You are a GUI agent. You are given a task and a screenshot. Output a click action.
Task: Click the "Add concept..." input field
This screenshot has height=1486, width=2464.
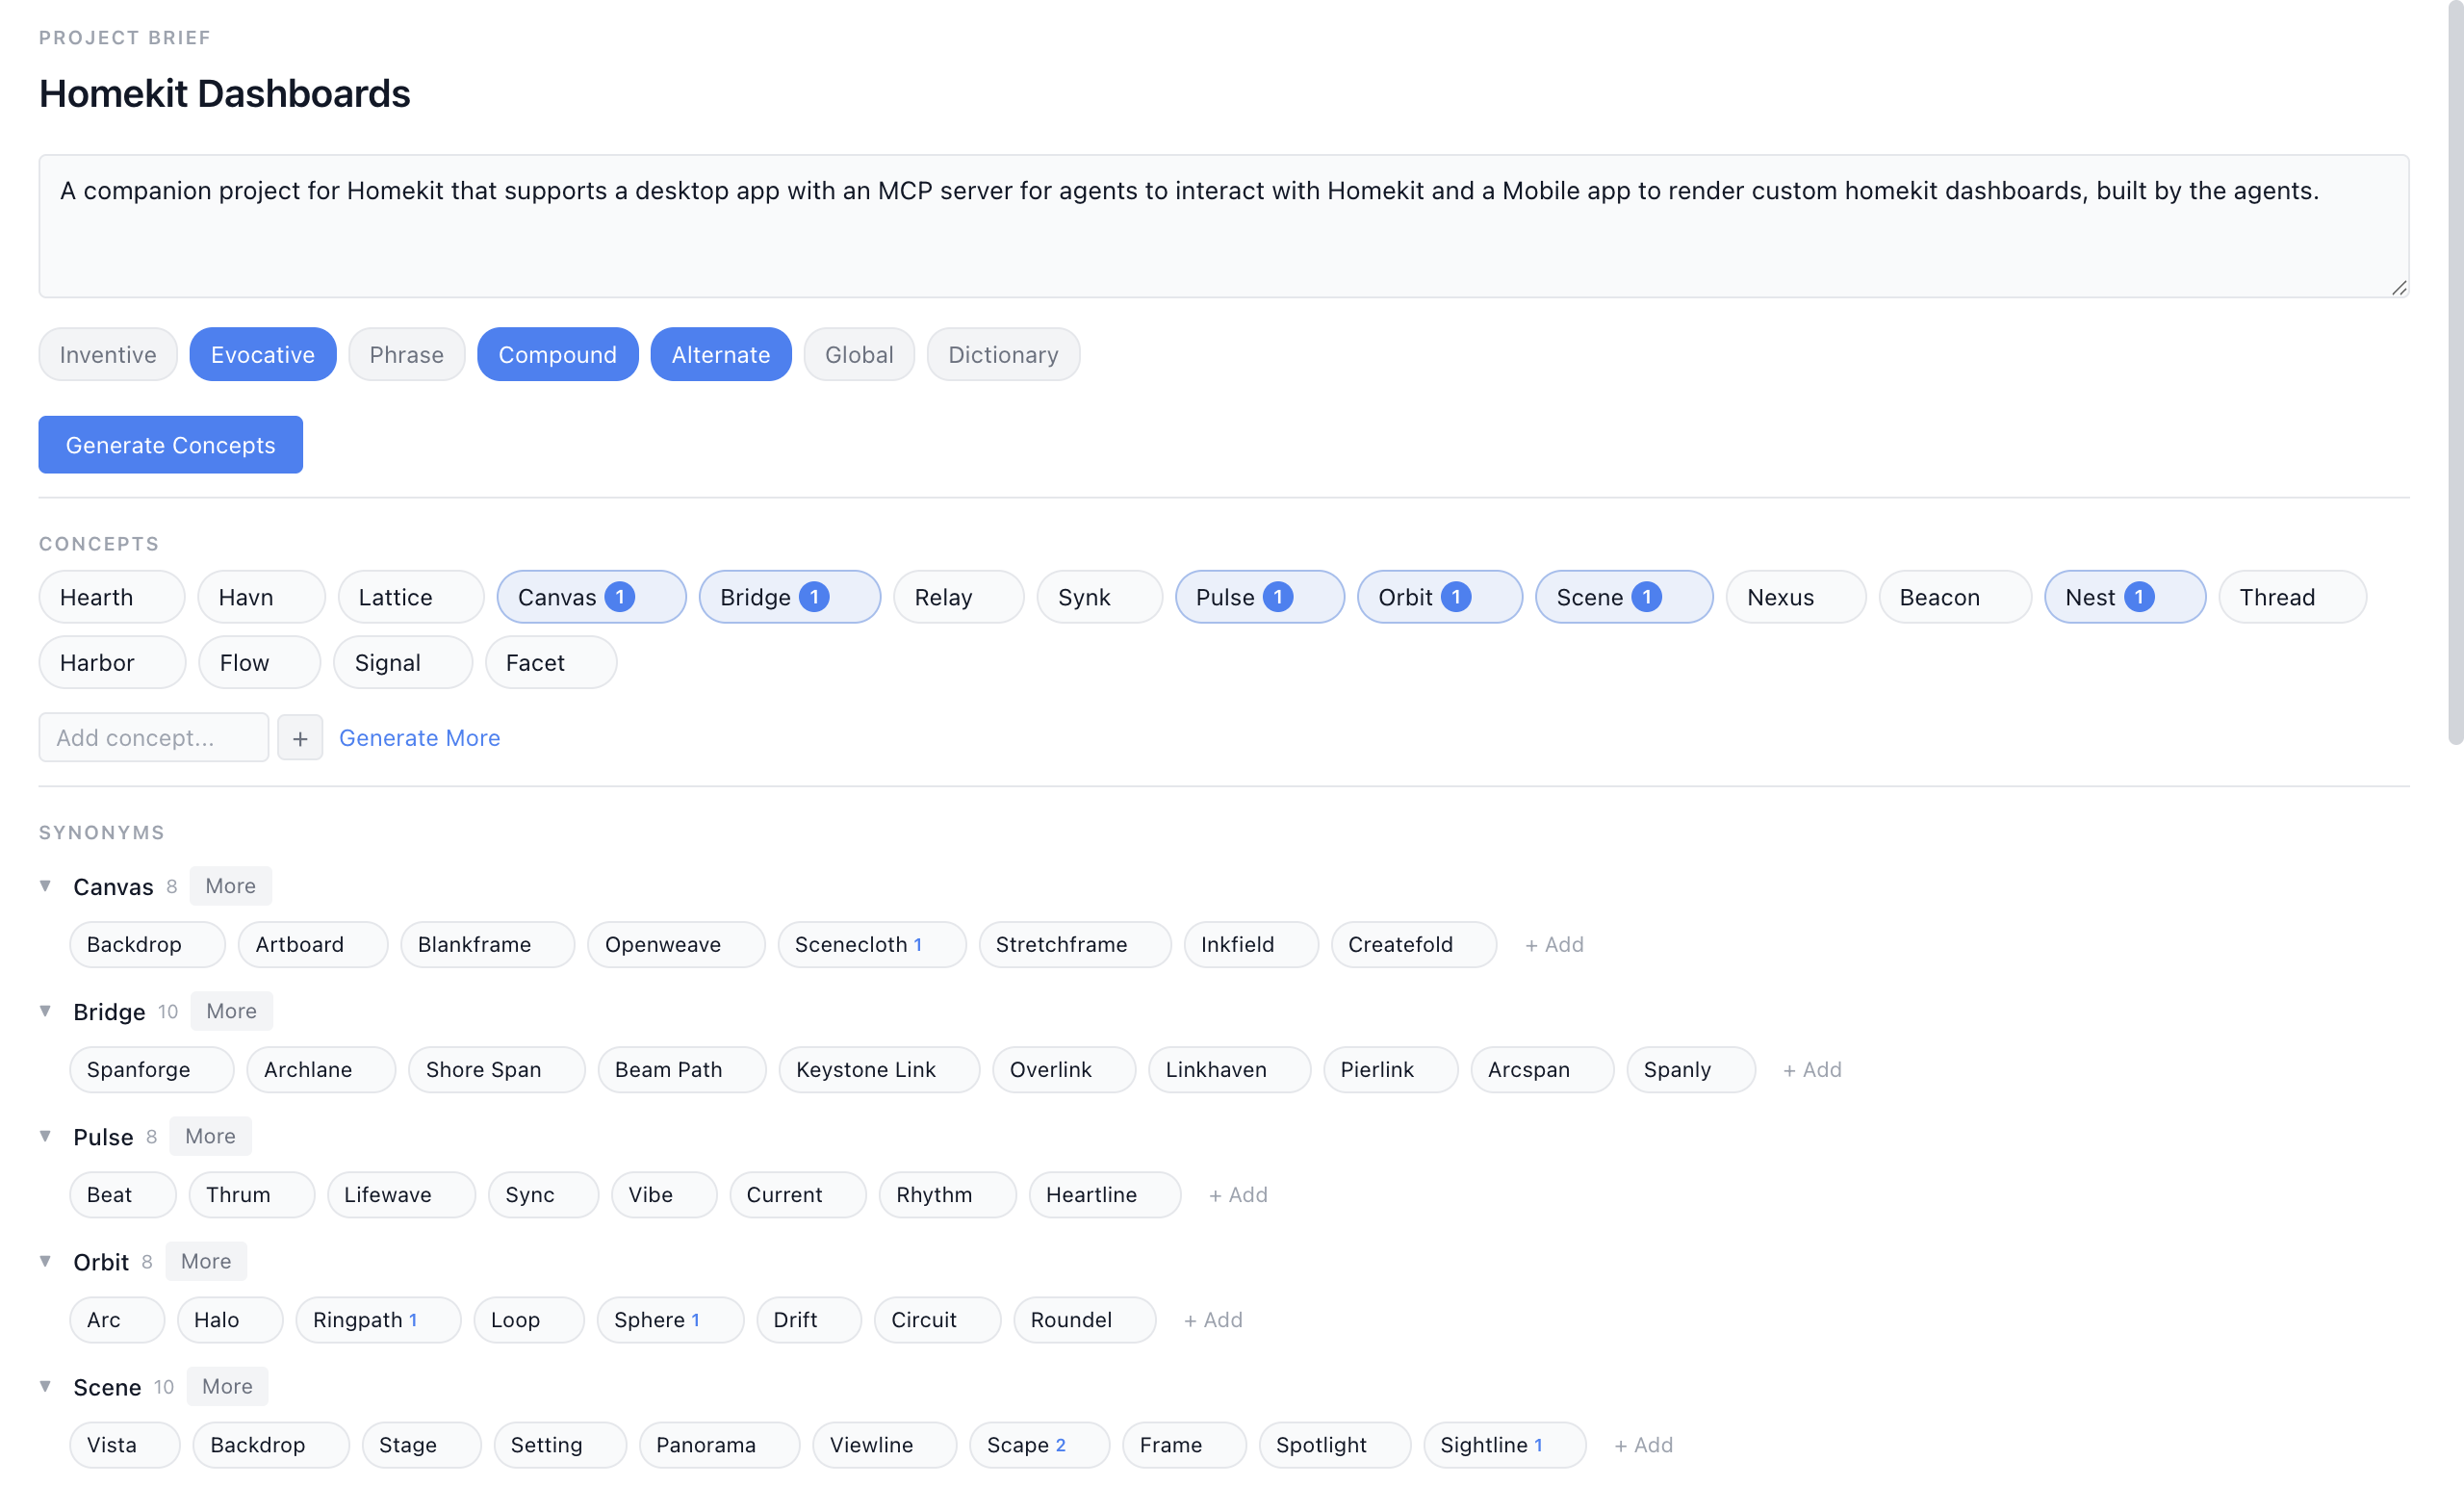tap(152, 737)
